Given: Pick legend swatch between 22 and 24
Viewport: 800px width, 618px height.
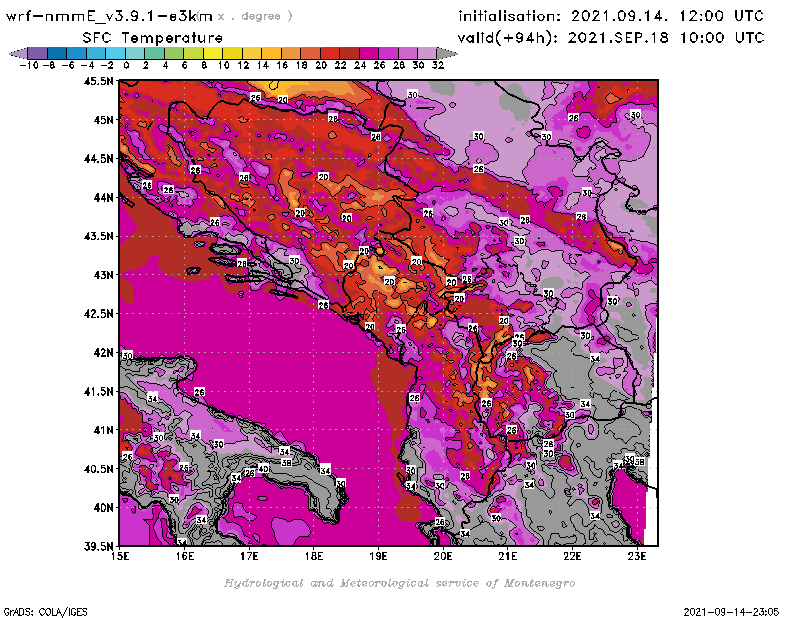Looking at the screenshot, I should (x=349, y=53).
